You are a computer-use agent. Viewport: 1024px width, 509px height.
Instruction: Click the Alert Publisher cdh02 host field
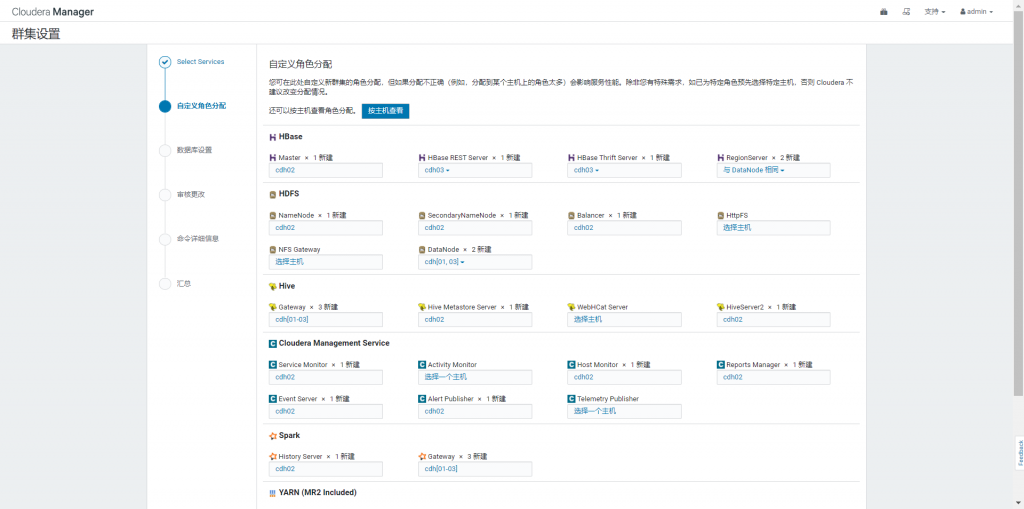[475, 412]
